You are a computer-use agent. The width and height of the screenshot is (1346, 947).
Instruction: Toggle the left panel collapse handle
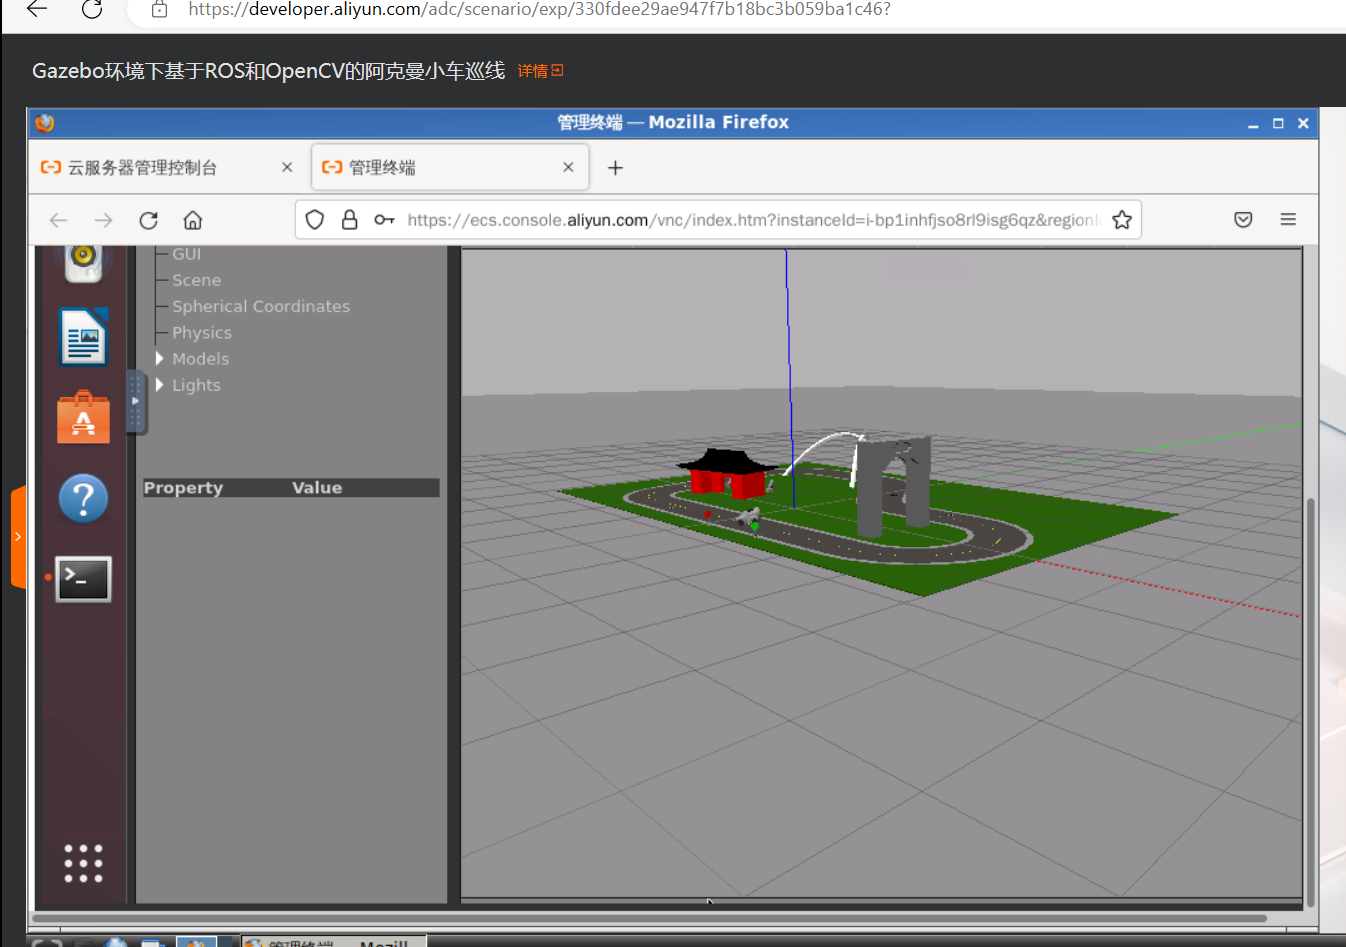click(136, 401)
